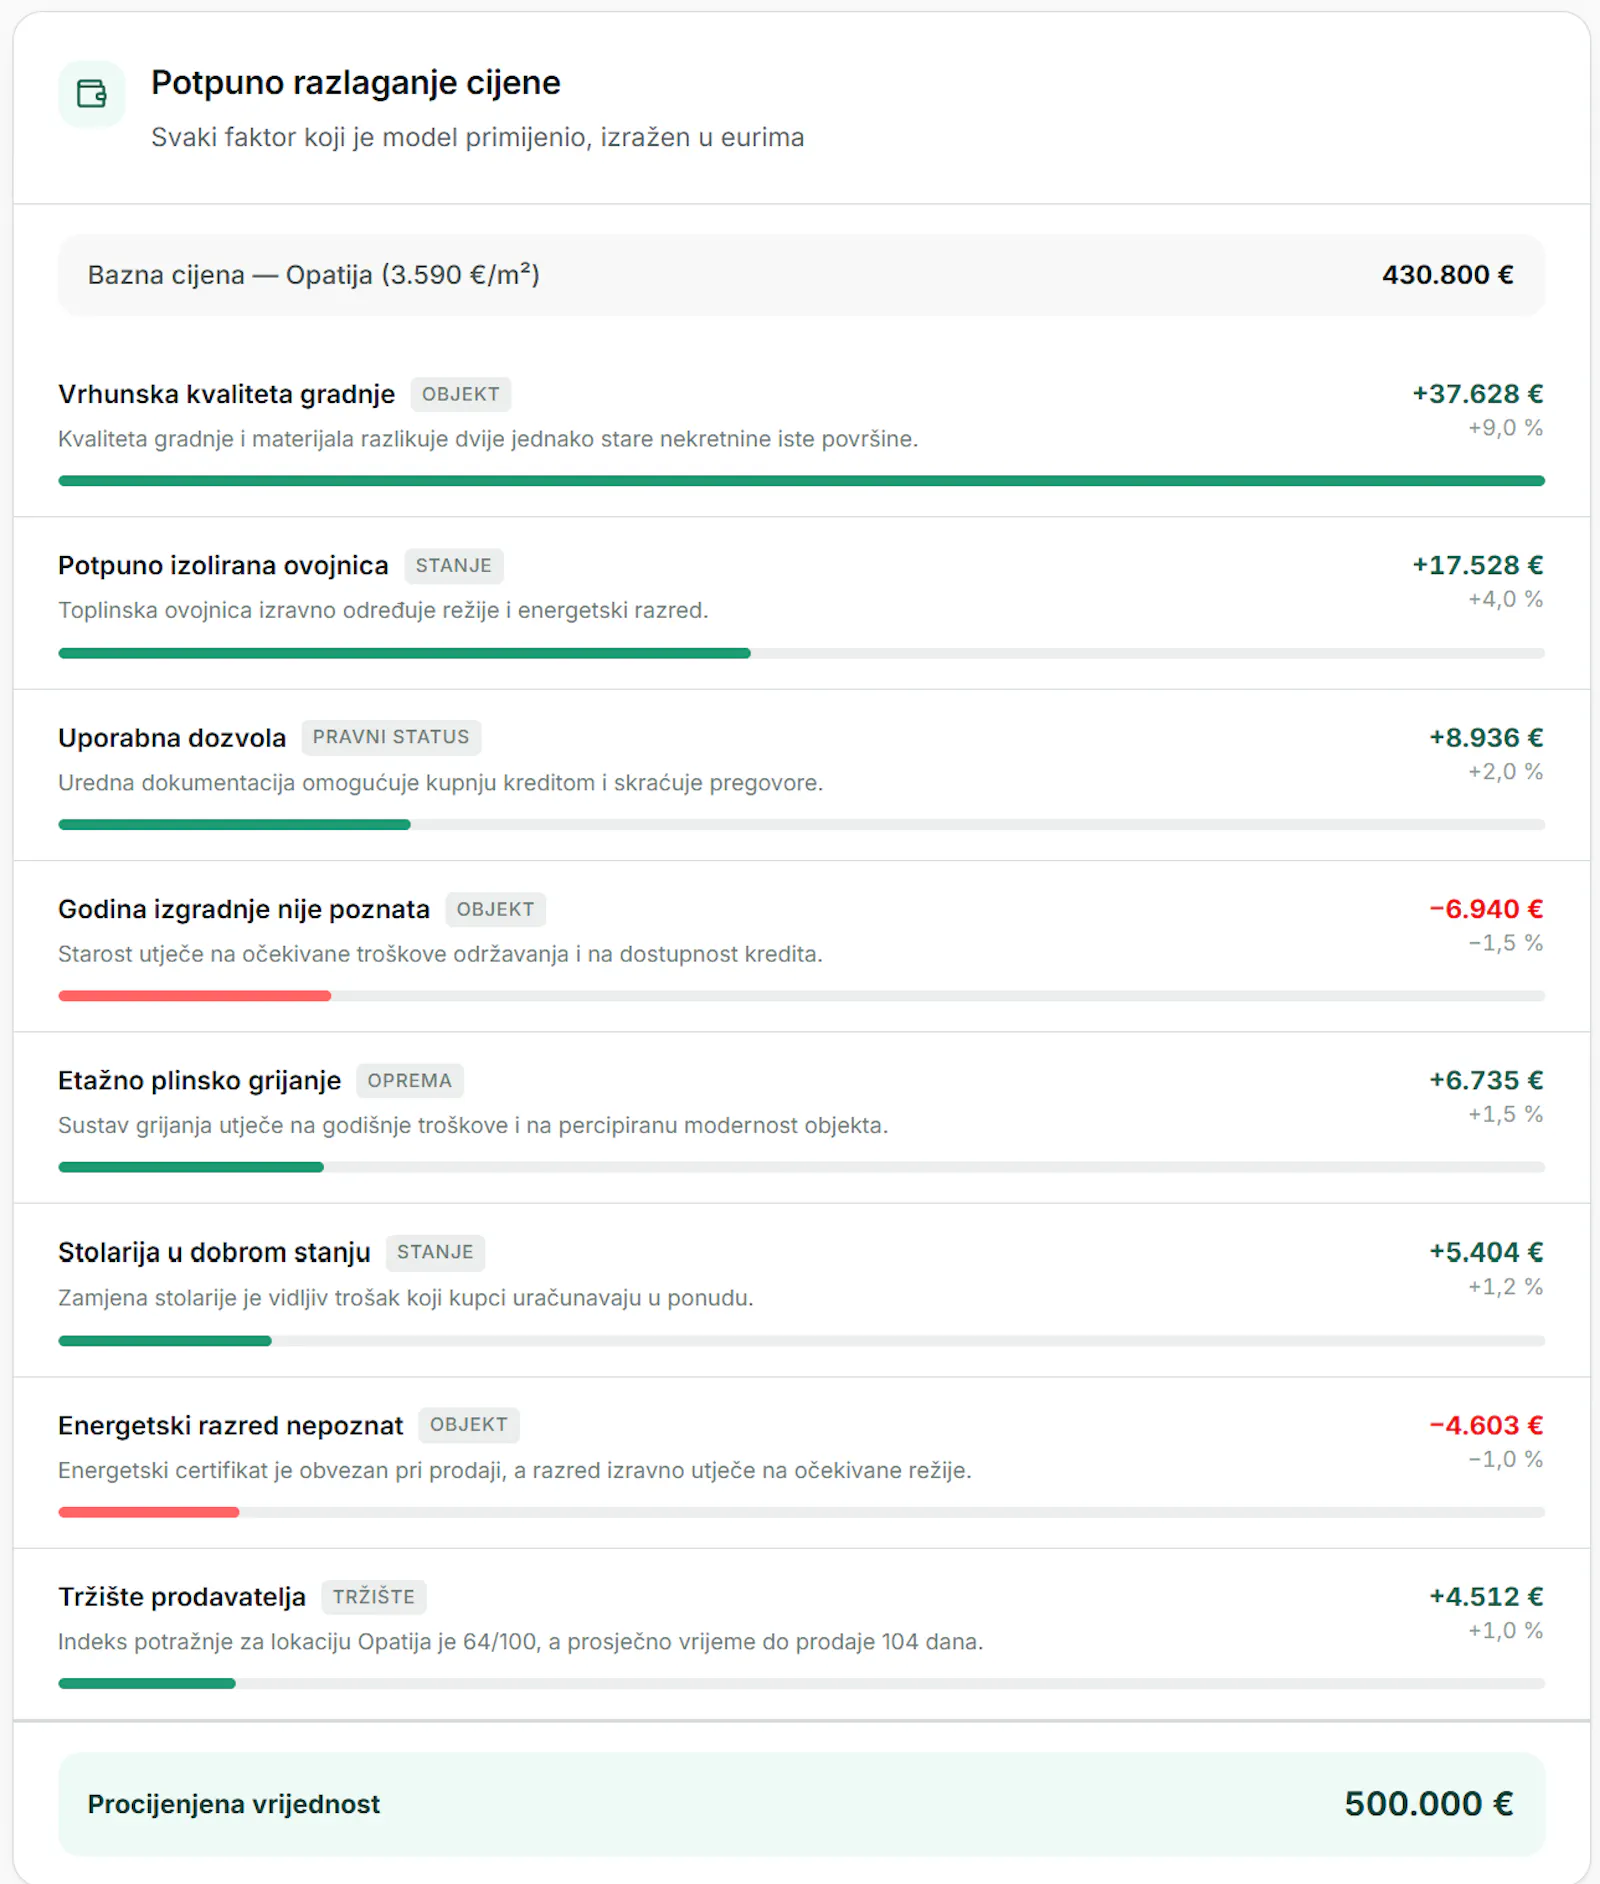Click progress bar under Vrhunska kvaliteta gradnje
Viewport: 1600px width, 1884px height.
point(801,481)
